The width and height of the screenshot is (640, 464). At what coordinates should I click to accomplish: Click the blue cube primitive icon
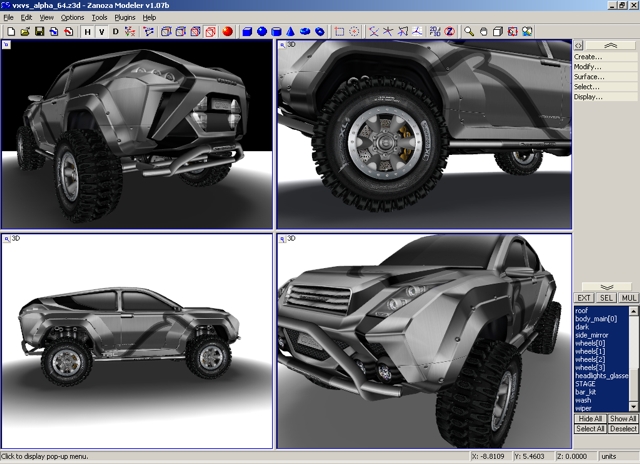point(246,32)
